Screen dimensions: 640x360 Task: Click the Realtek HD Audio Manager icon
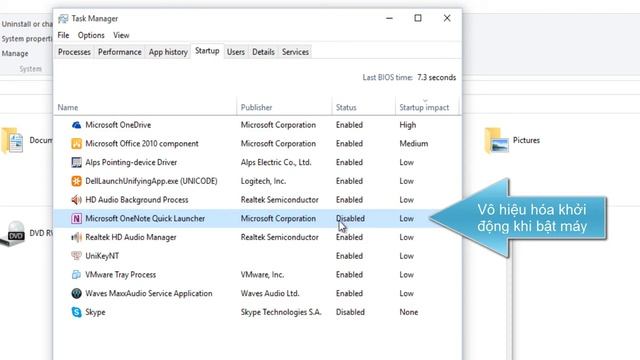click(76, 237)
